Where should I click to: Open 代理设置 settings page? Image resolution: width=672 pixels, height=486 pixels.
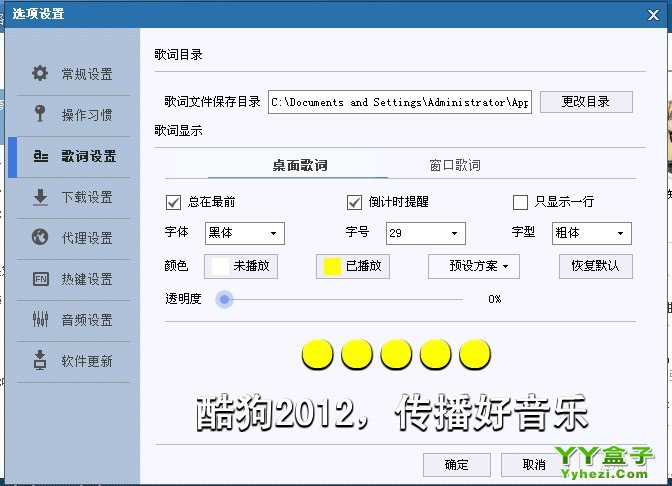click(73, 238)
